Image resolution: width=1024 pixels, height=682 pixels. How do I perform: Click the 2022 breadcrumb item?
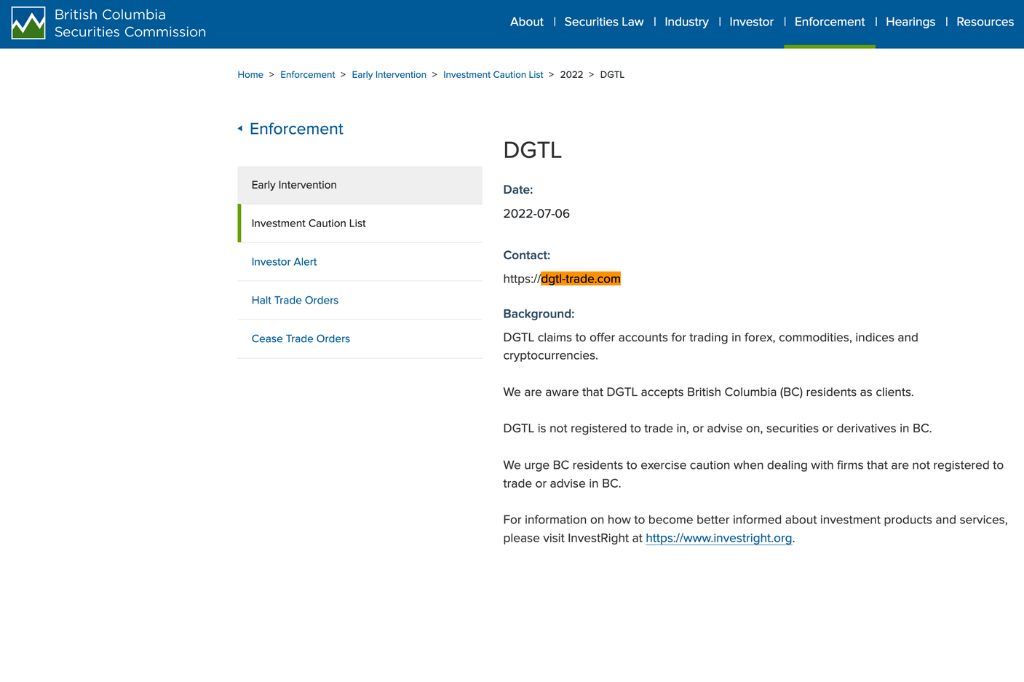click(571, 74)
